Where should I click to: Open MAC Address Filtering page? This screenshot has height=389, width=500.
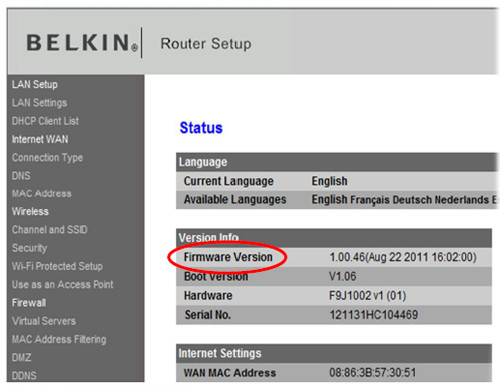59,339
